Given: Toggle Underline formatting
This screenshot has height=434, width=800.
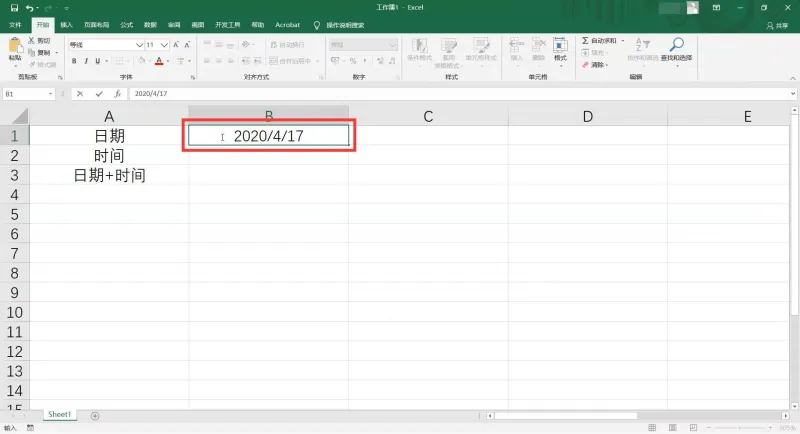Looking at the screenshot, I should point(97,61).
